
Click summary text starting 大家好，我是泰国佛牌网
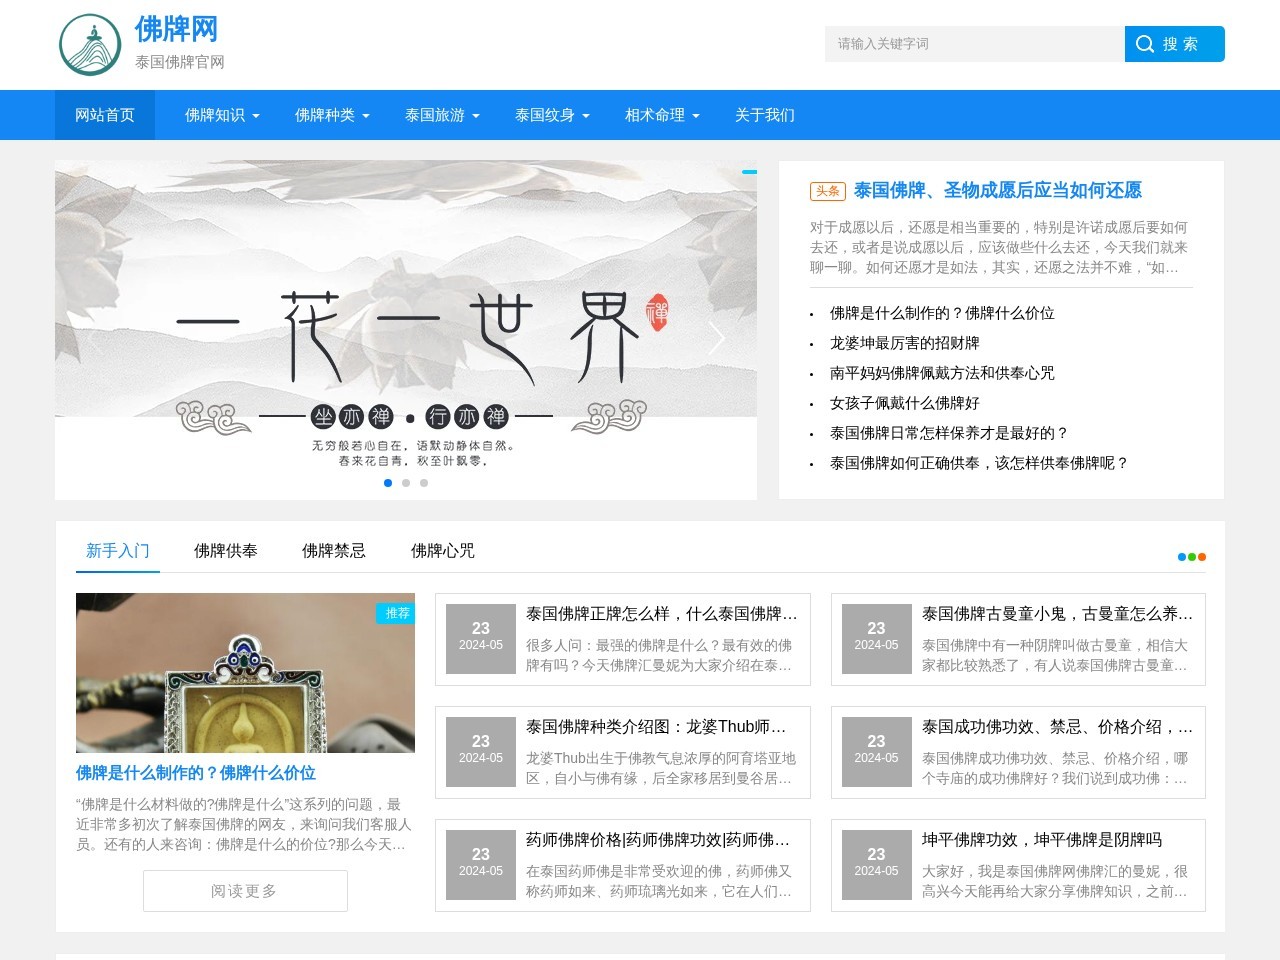(x=1055, y=881)
